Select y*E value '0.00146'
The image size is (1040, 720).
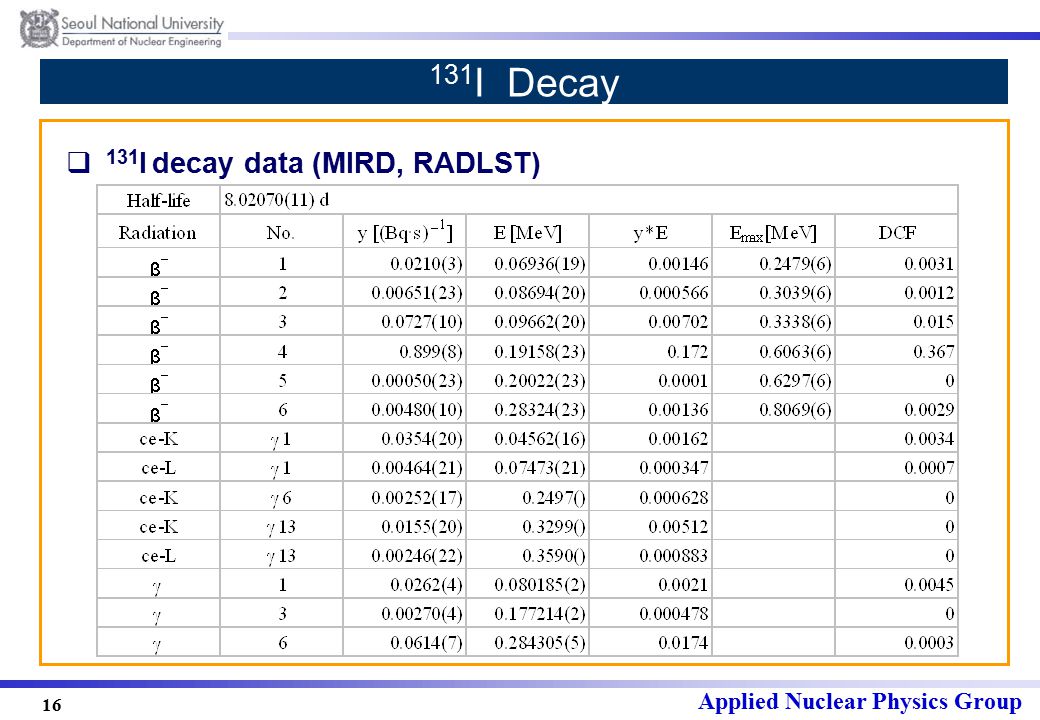679,264
